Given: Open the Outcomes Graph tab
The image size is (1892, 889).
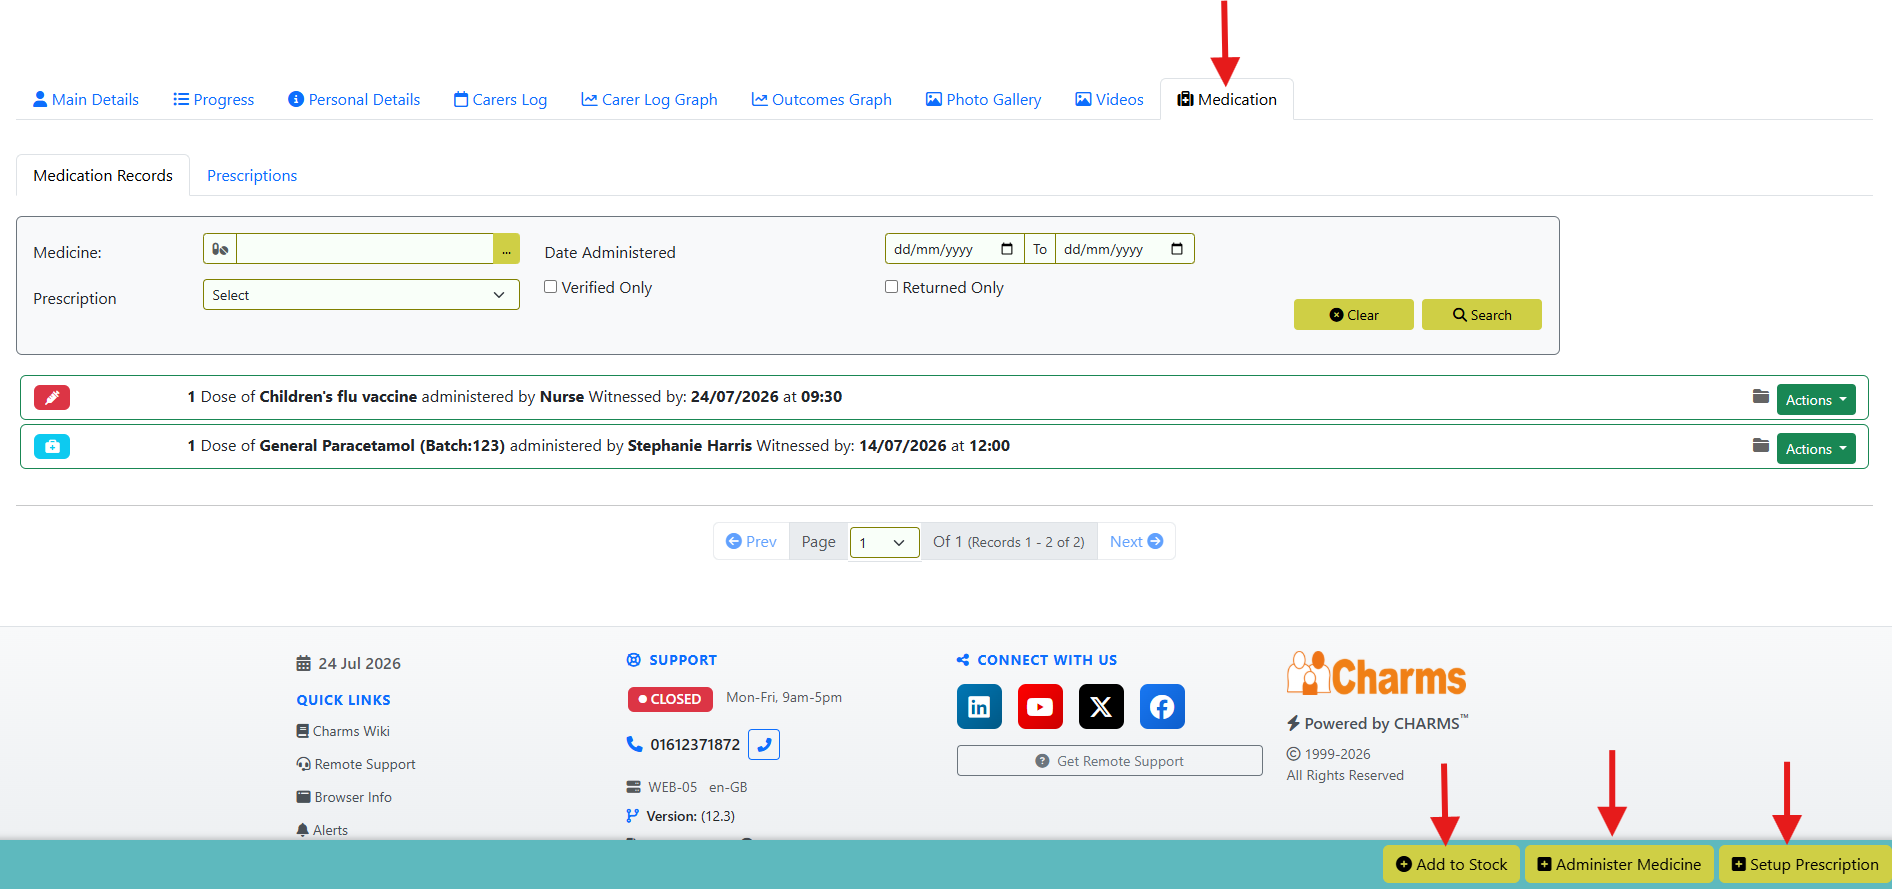Looking at the screenshot, I should (x=822, y=99).
